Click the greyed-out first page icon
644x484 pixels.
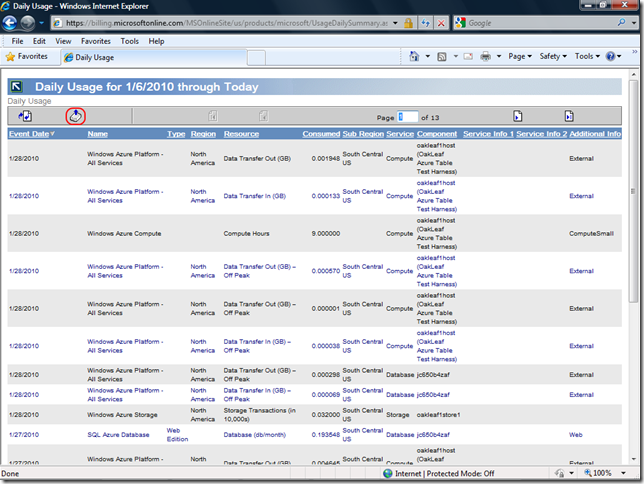(x=212, y=116)
